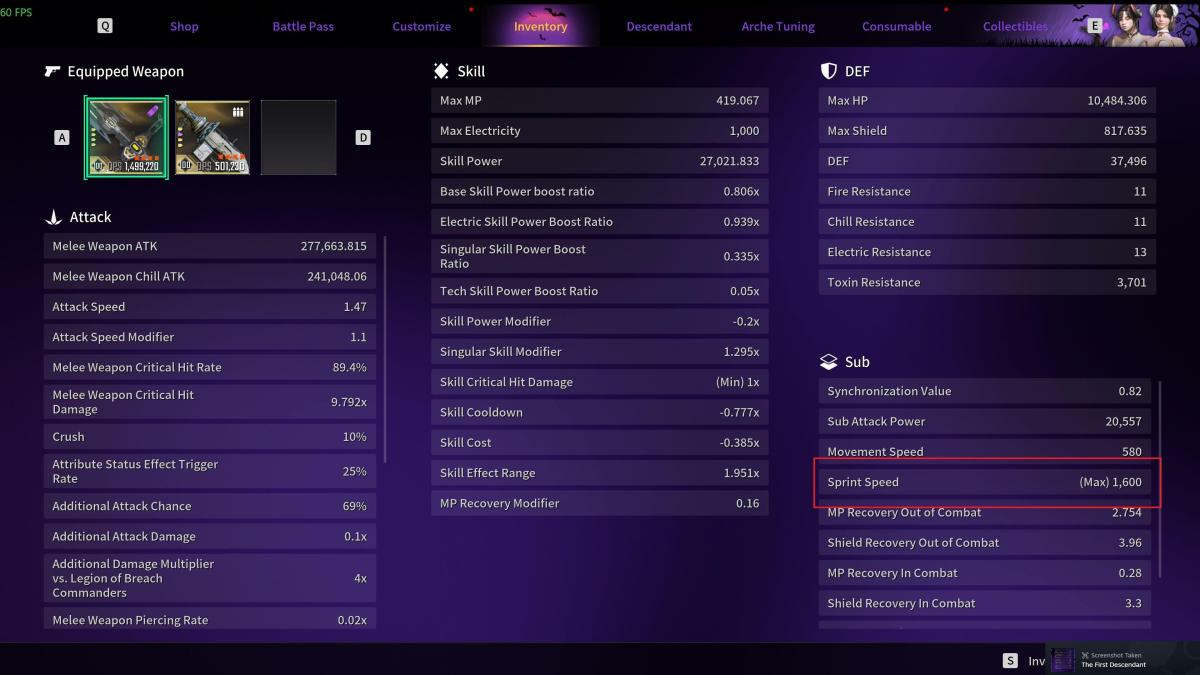
Task: Click the empty third weapon slot
Action: [x=298, y=137]
